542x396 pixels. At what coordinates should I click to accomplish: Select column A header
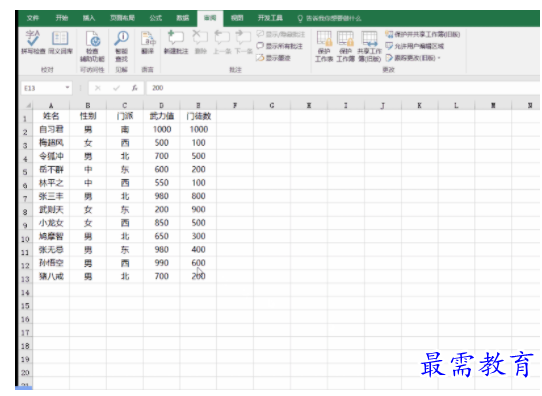tap(51, 105)
